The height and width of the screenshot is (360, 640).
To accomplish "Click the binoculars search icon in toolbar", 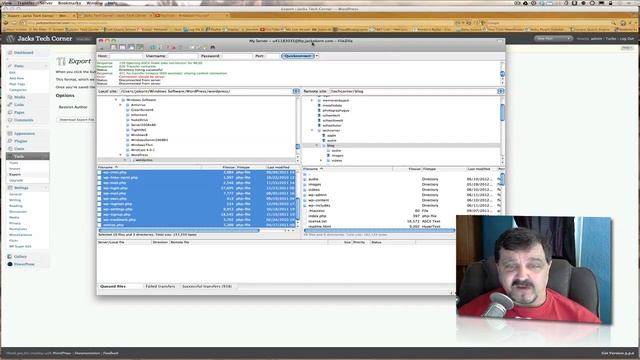I will 213,48.
